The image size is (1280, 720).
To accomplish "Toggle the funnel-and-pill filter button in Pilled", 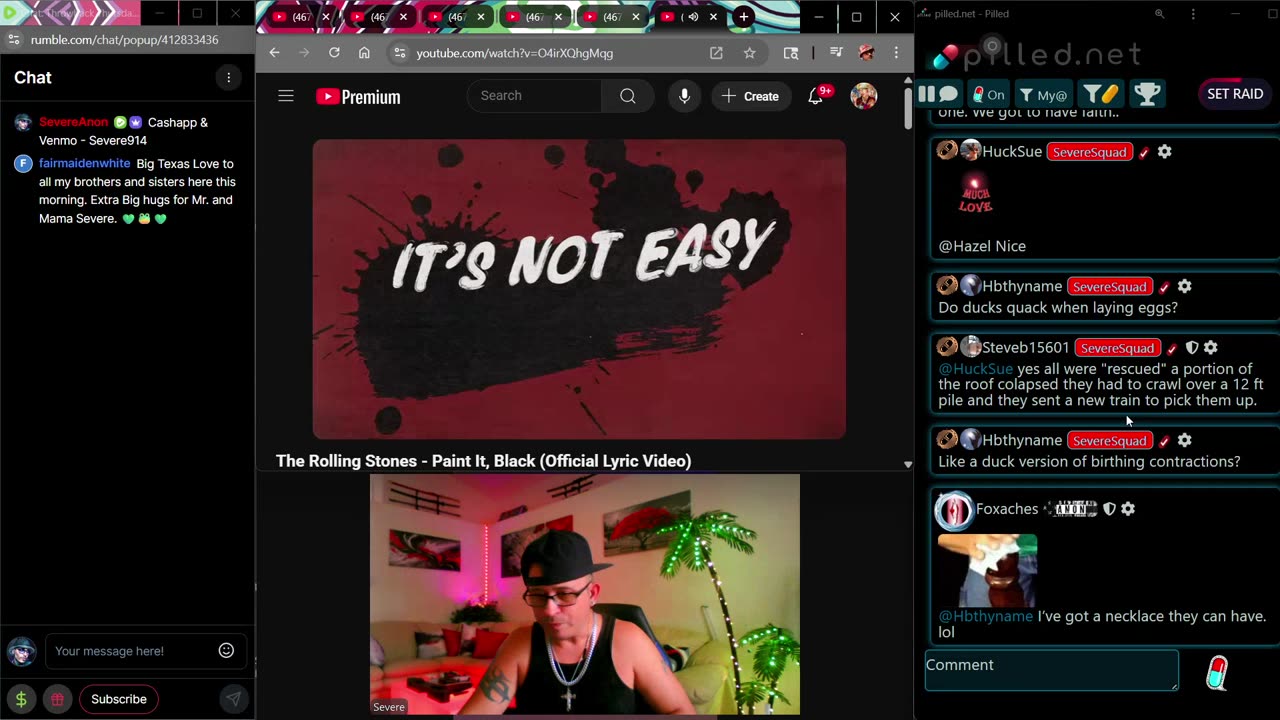I will click(x=1101, y=94).
